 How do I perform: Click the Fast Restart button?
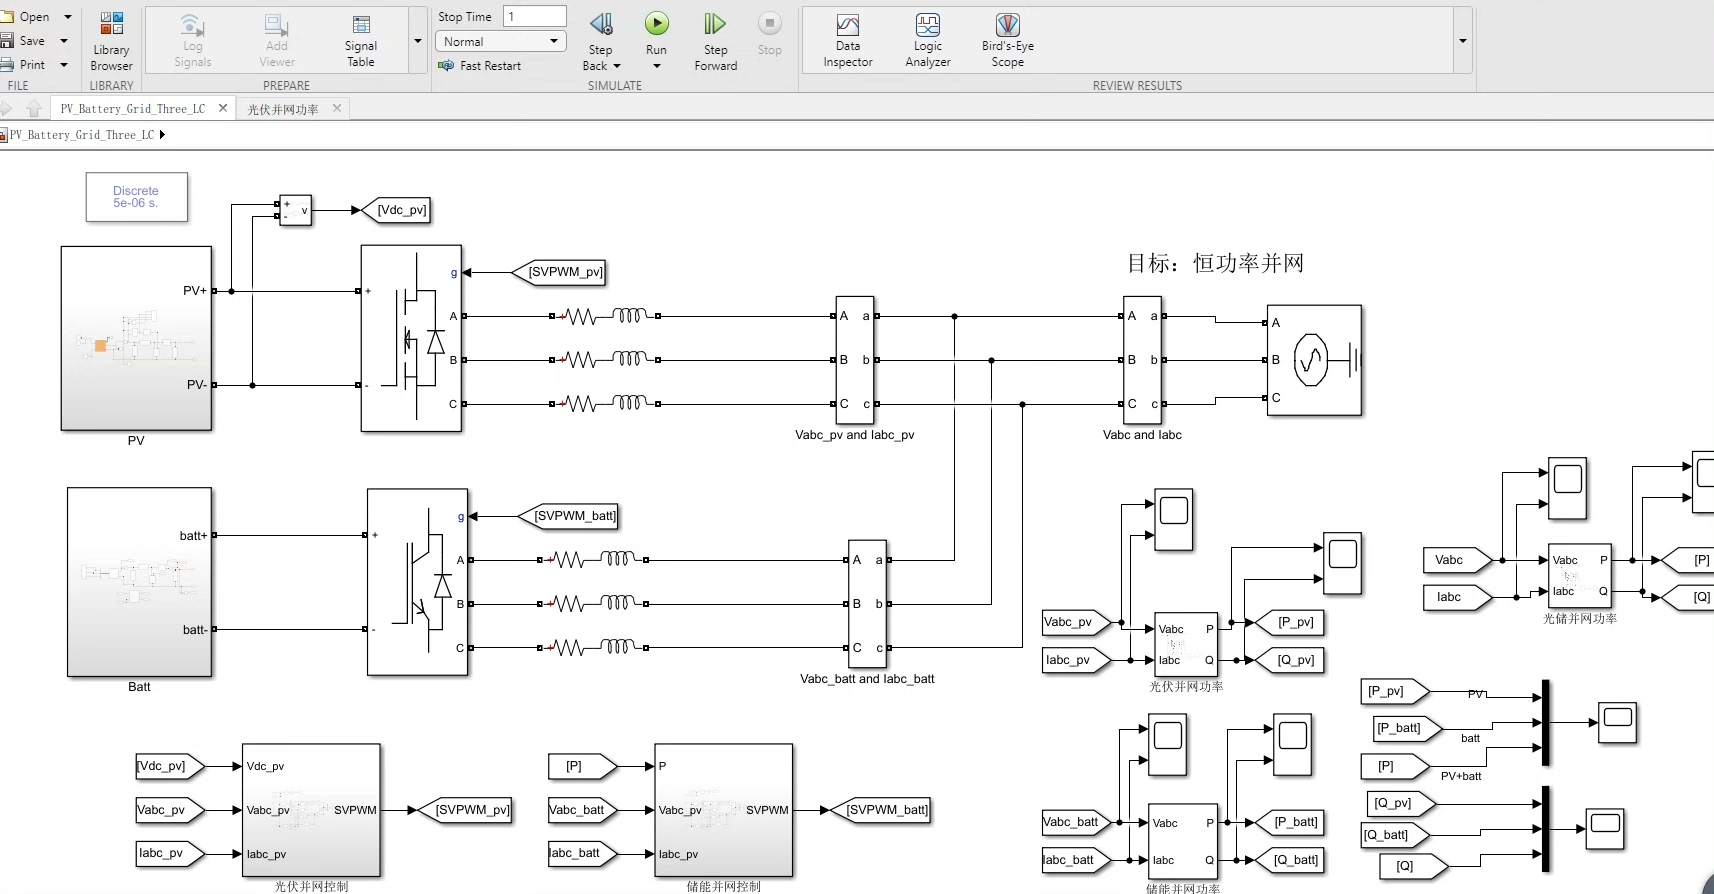pos(480,66)
